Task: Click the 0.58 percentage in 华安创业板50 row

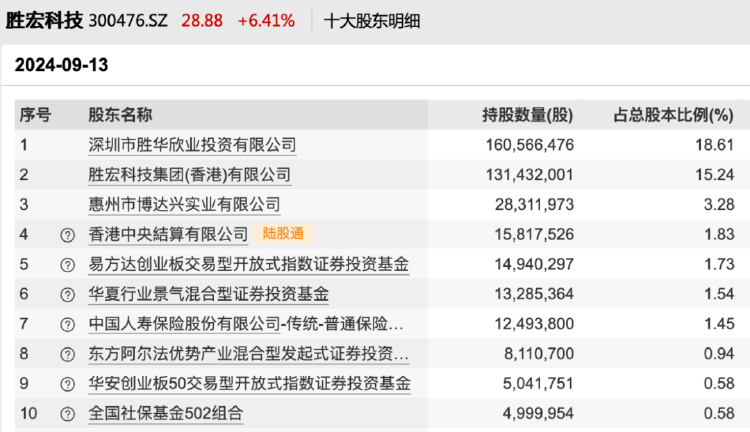Action: tap(719, 384)
